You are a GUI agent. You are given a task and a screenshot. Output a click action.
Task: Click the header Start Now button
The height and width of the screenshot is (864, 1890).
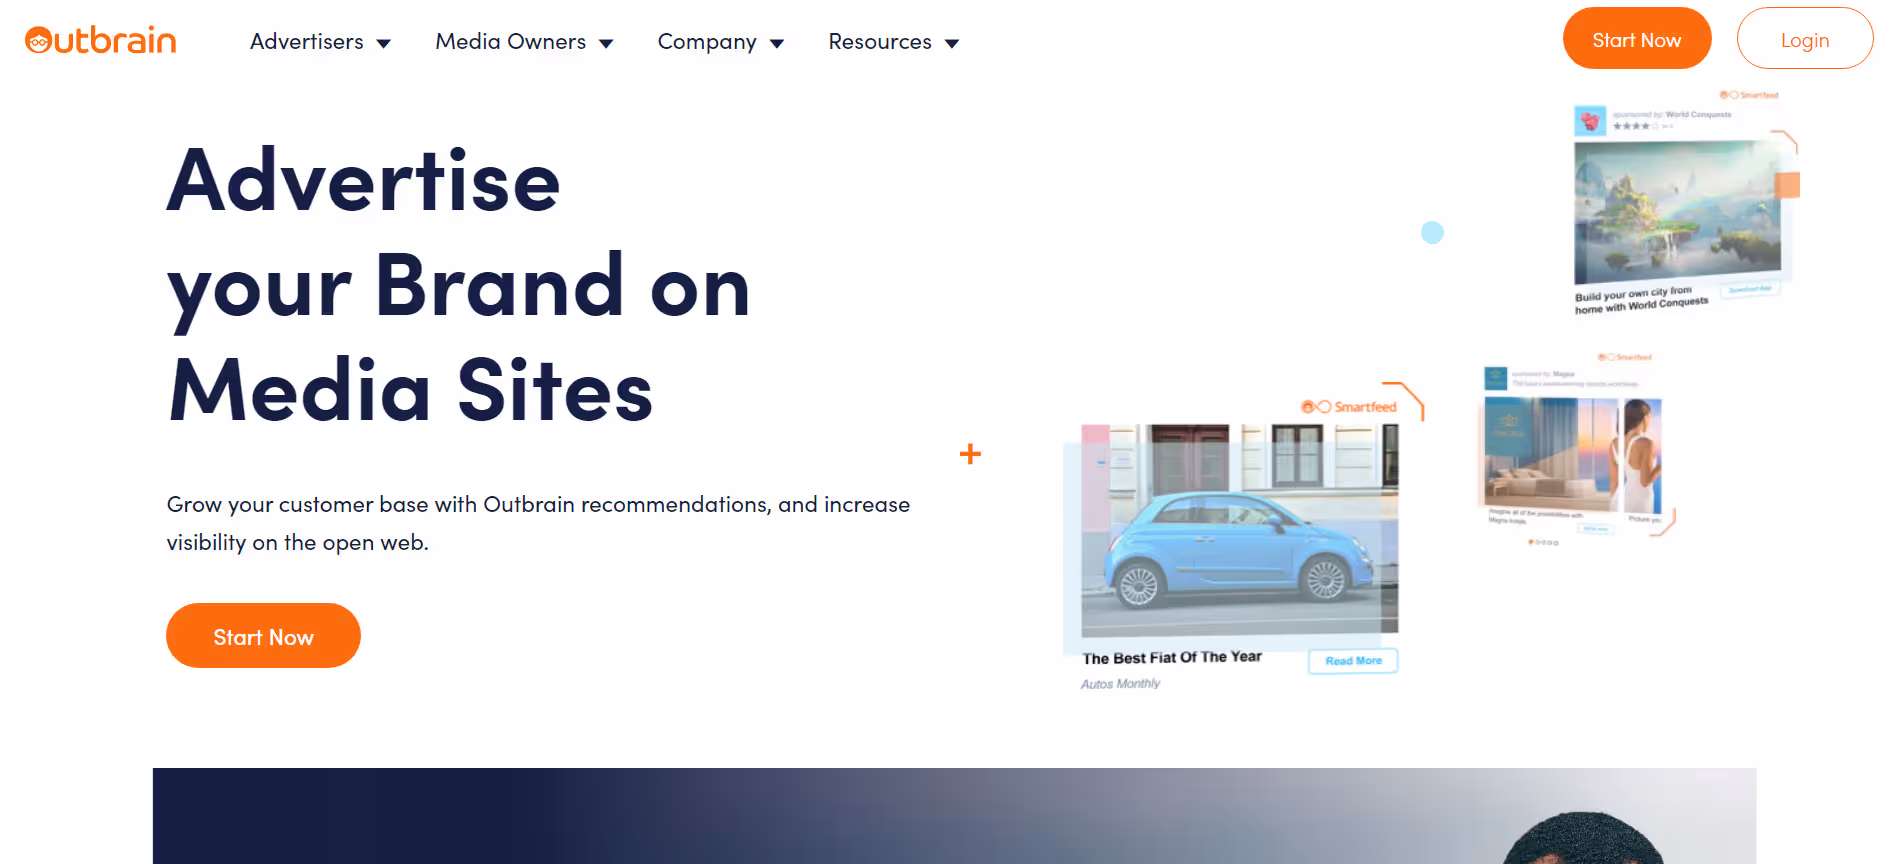1637,39
